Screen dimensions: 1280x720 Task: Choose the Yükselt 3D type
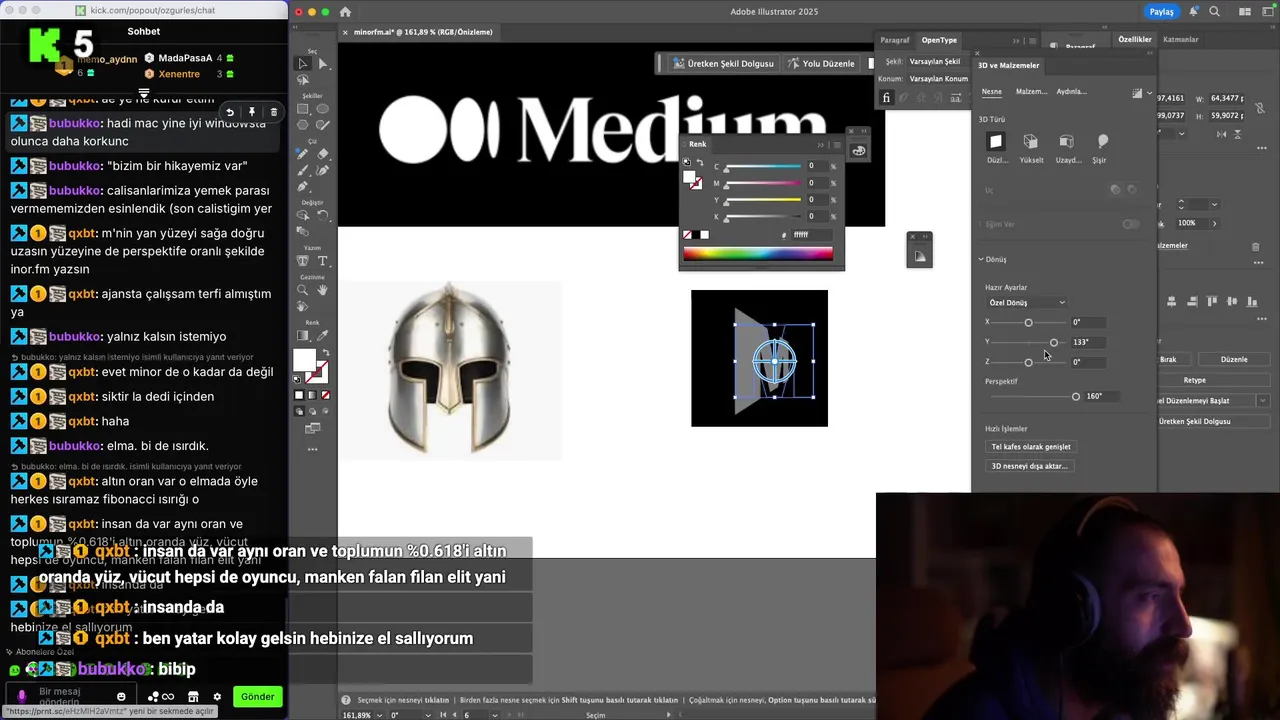pyautogui.click(x=1031, y=142)
